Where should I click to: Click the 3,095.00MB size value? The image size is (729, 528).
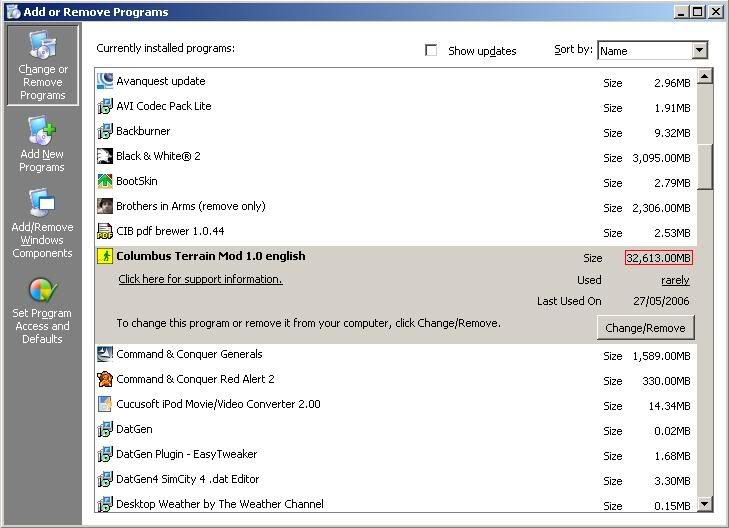click(x=661, y=158)
